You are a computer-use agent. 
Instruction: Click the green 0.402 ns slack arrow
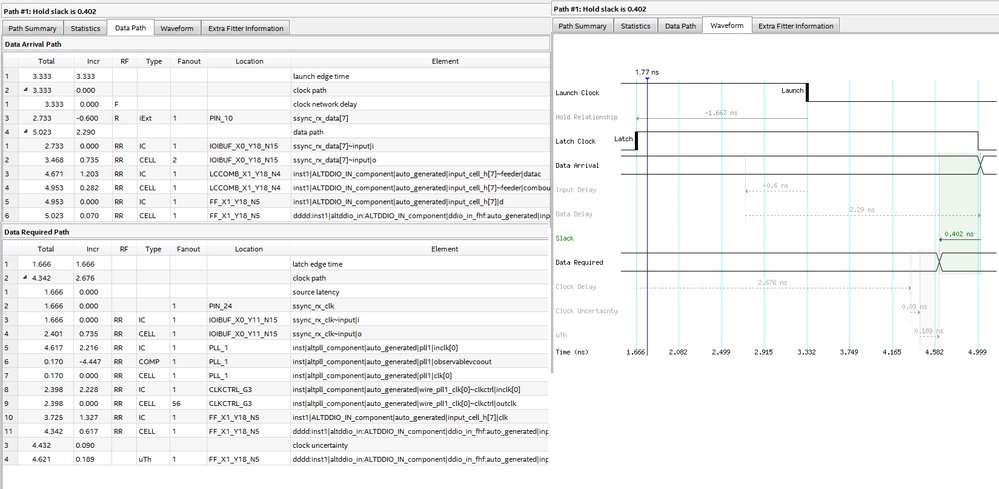coord(962,239)
